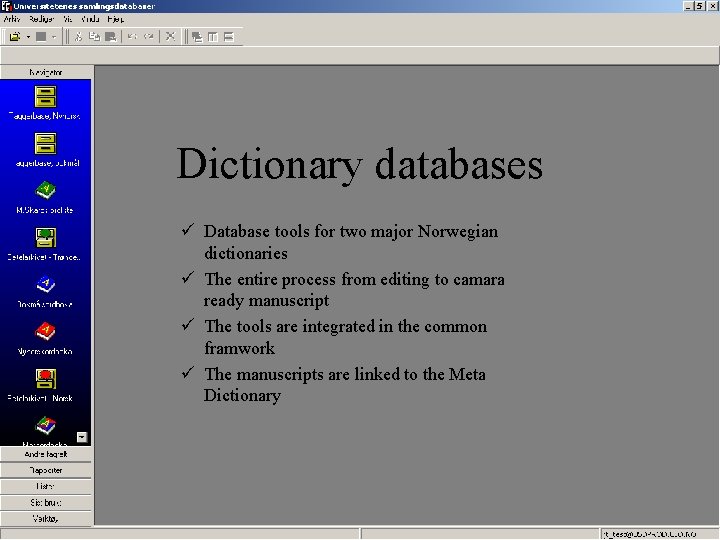This screenshot has height=540, width=720.
Task: Open the Setelarkivet Norsk archive icon
Action: [45, 379]
